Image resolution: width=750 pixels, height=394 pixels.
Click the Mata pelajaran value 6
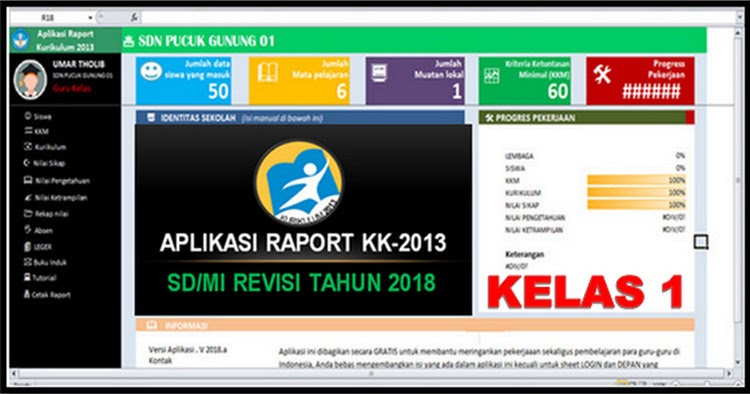click(342, 91)
